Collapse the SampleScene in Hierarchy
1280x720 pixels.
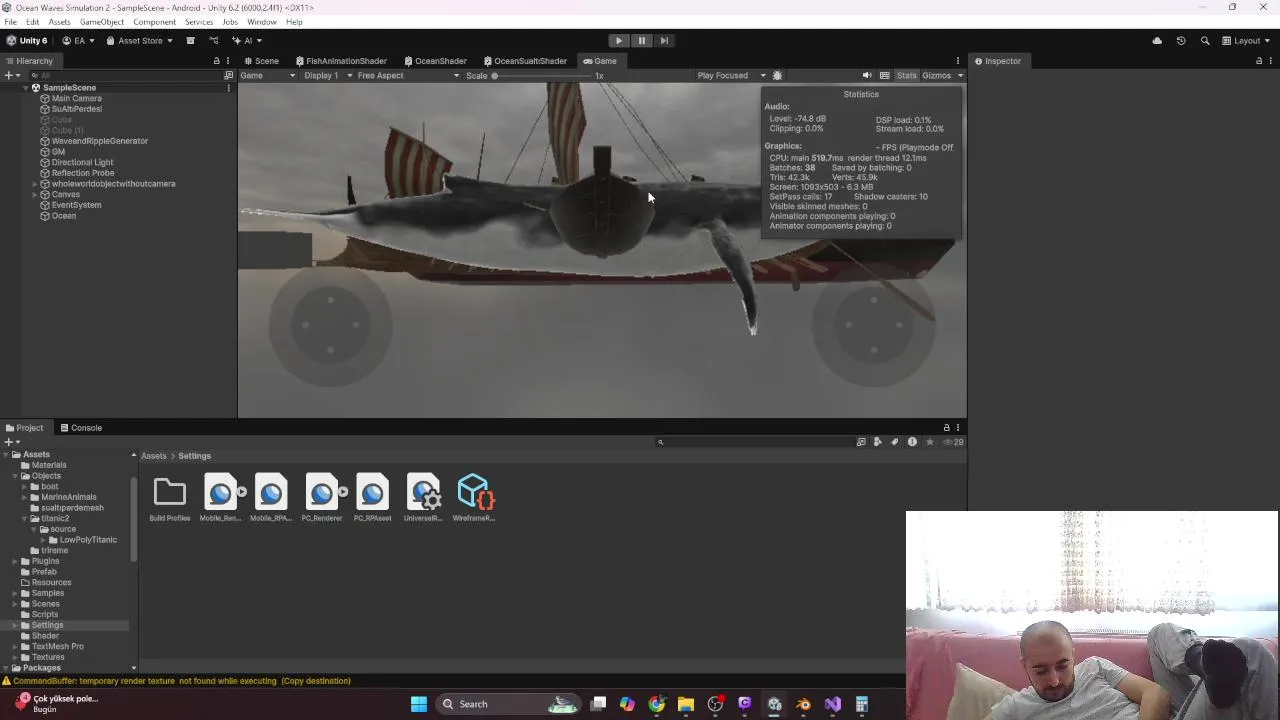coord(25,88)
